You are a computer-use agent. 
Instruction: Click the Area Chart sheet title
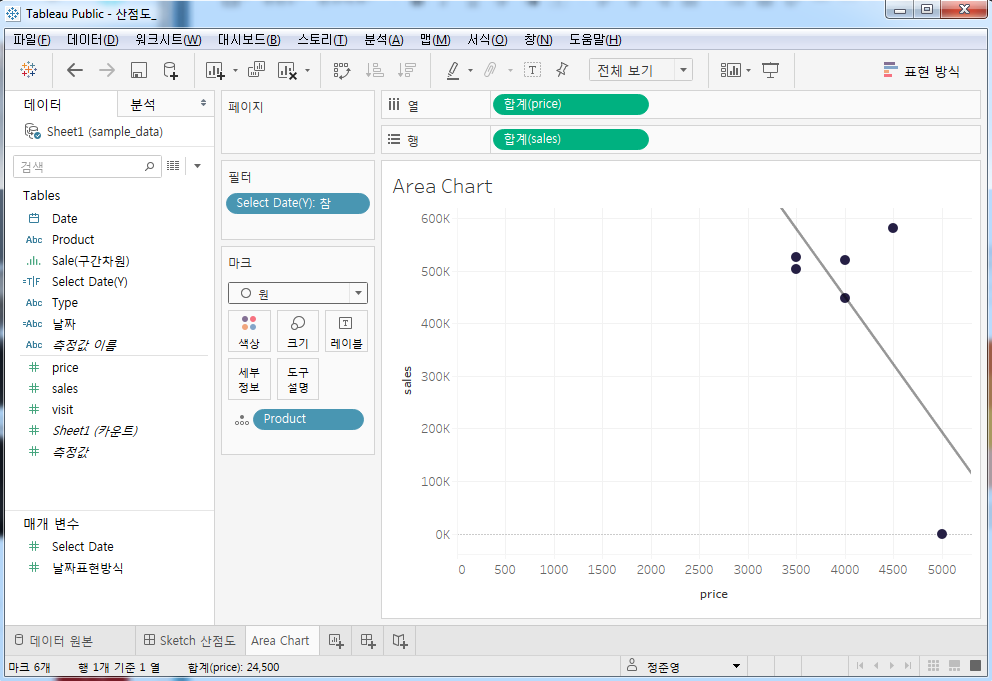442,186
